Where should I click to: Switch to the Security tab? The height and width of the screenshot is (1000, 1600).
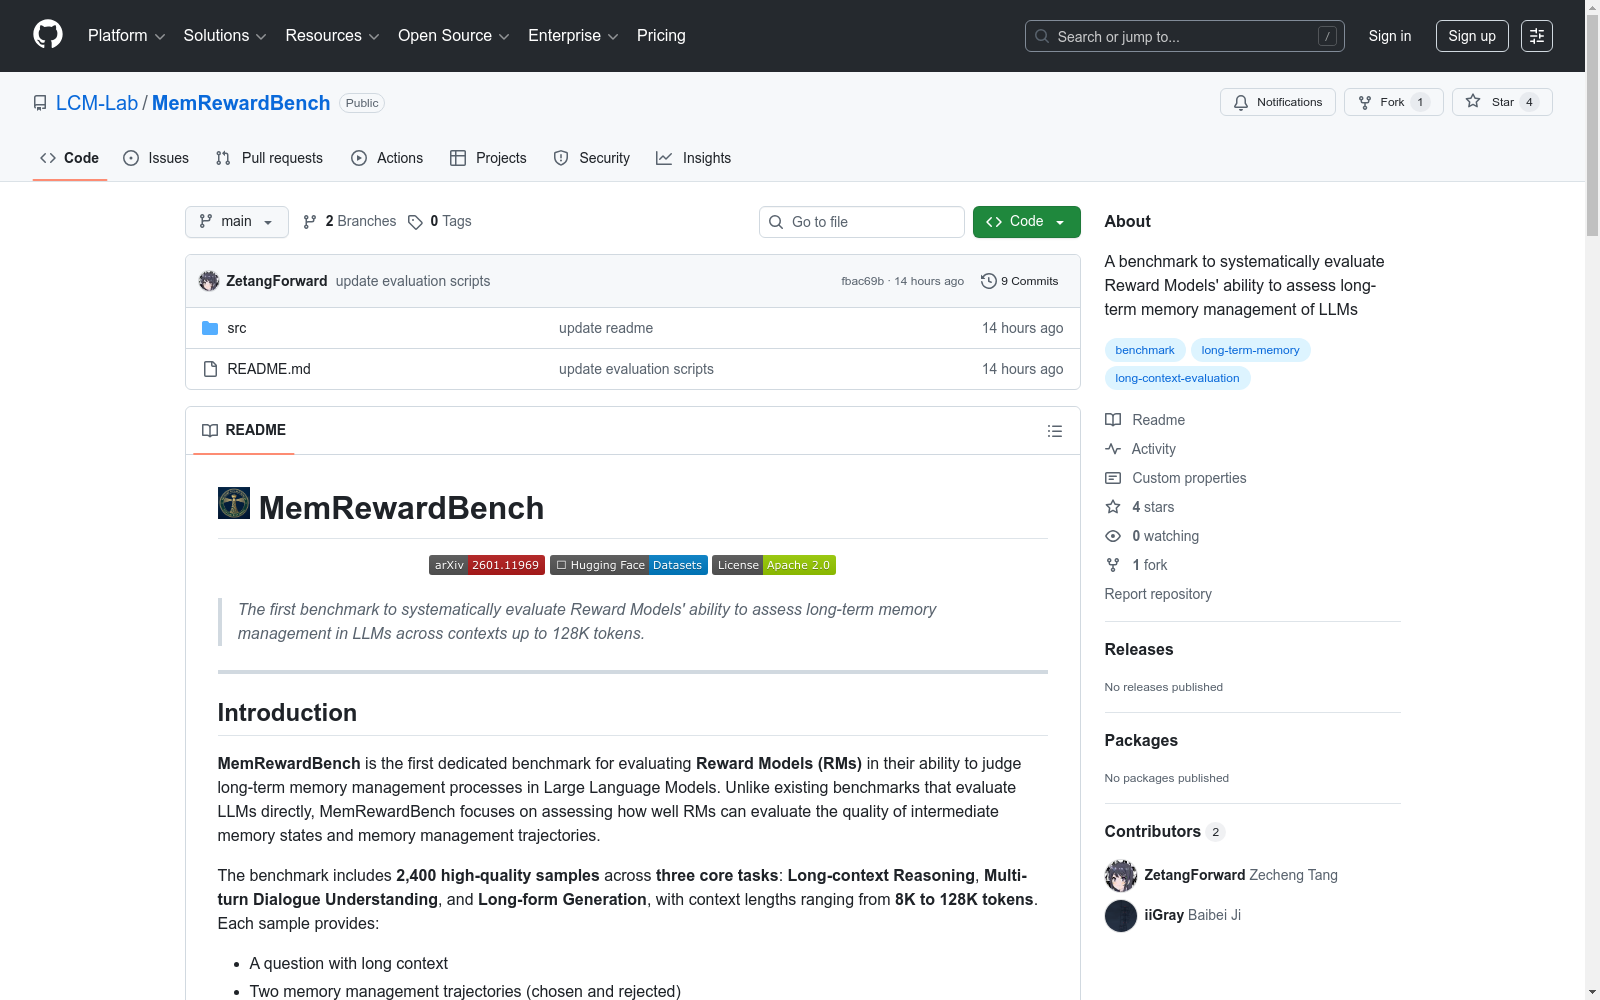pos(592,158)
